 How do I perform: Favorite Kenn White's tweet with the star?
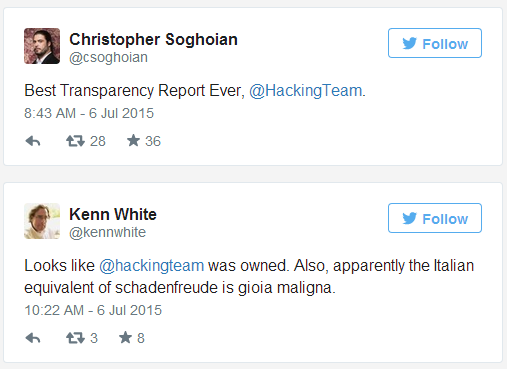125,337
